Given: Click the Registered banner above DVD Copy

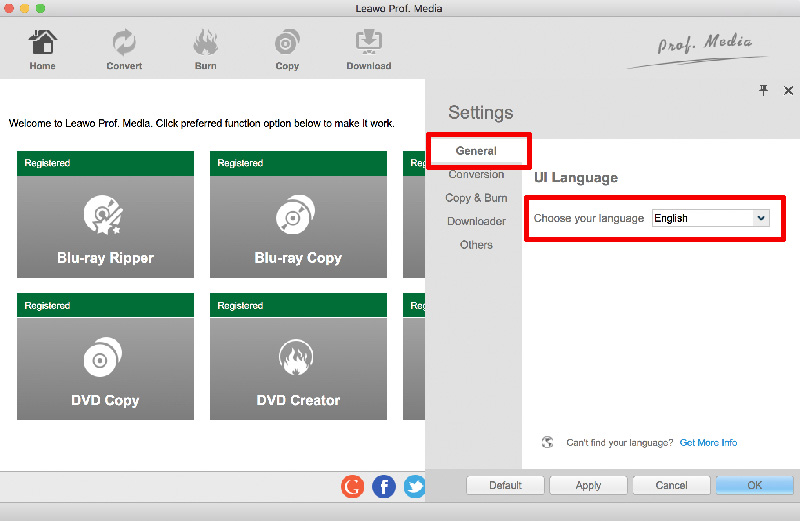Looking at the screenshot, I should pyautogui.click(x=105, y=305).
